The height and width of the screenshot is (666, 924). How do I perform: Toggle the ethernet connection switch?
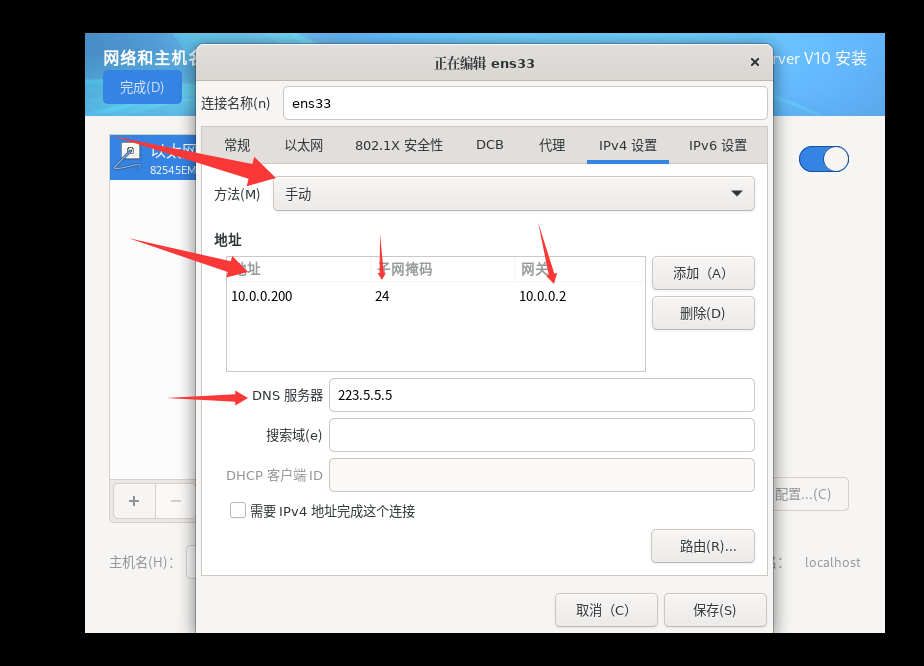point(823,159)
